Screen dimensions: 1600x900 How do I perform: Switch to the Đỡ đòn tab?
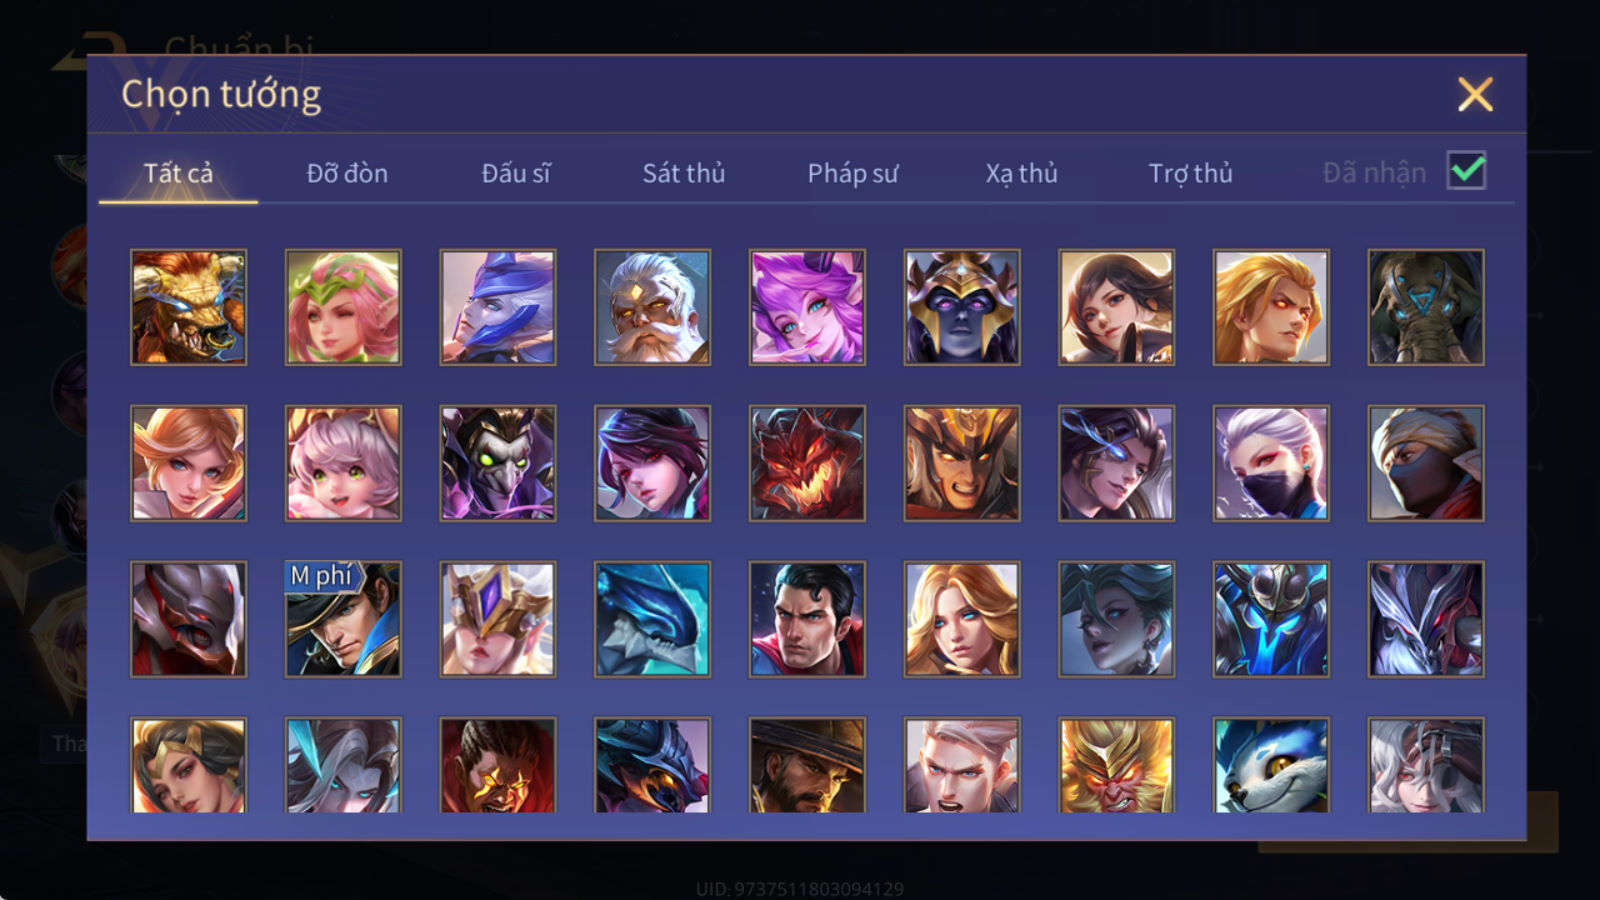(347, 173)
